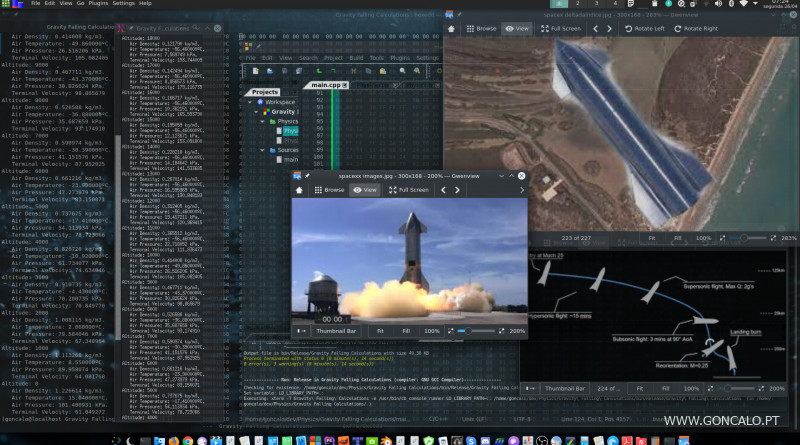
Task: Select Fit in the bottom-right Gwenview status bar
Action: click(x=639, y=388)
